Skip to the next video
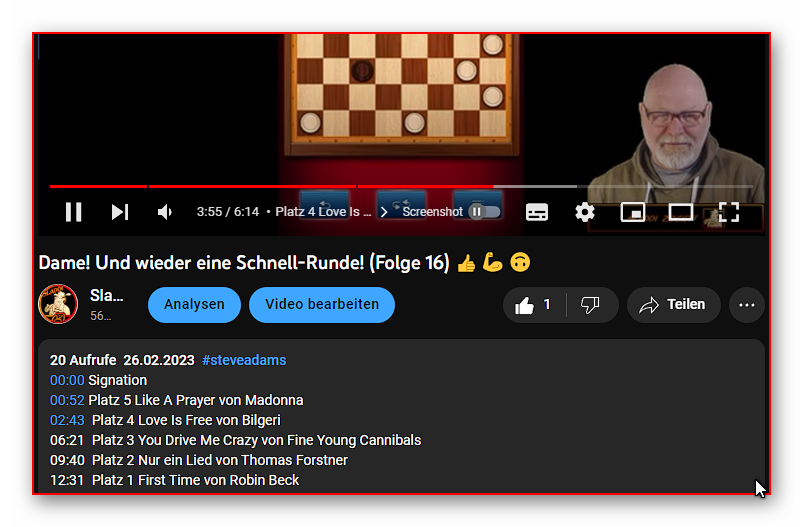The image size is (803, 527). click(x=120, y=212)
